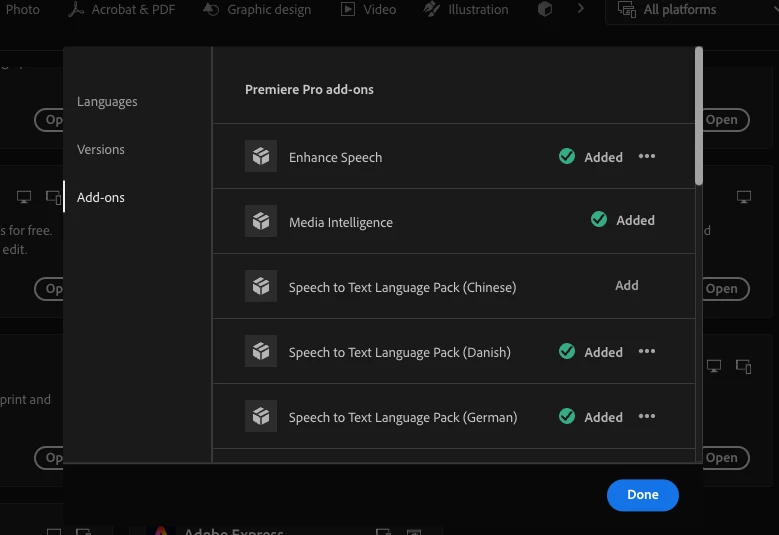Click green checkmark for Media Intelligence
The image size is (779, 535).
point(599,219)
